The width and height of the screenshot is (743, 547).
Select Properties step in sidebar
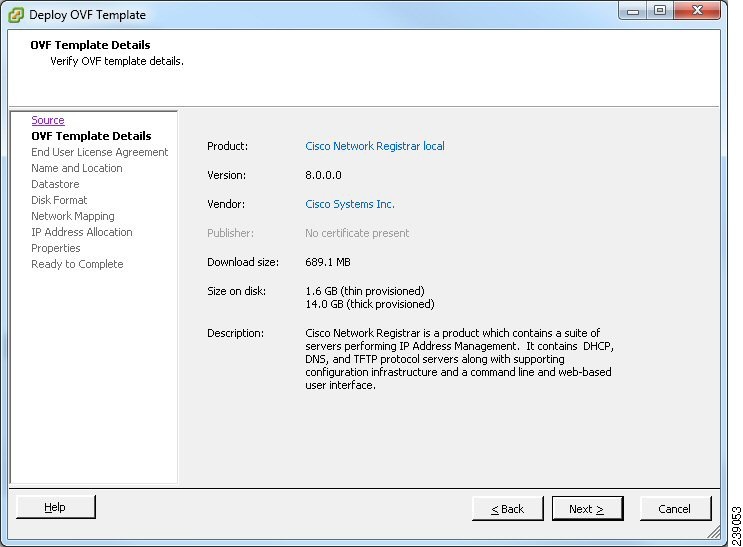coord(56,248)
